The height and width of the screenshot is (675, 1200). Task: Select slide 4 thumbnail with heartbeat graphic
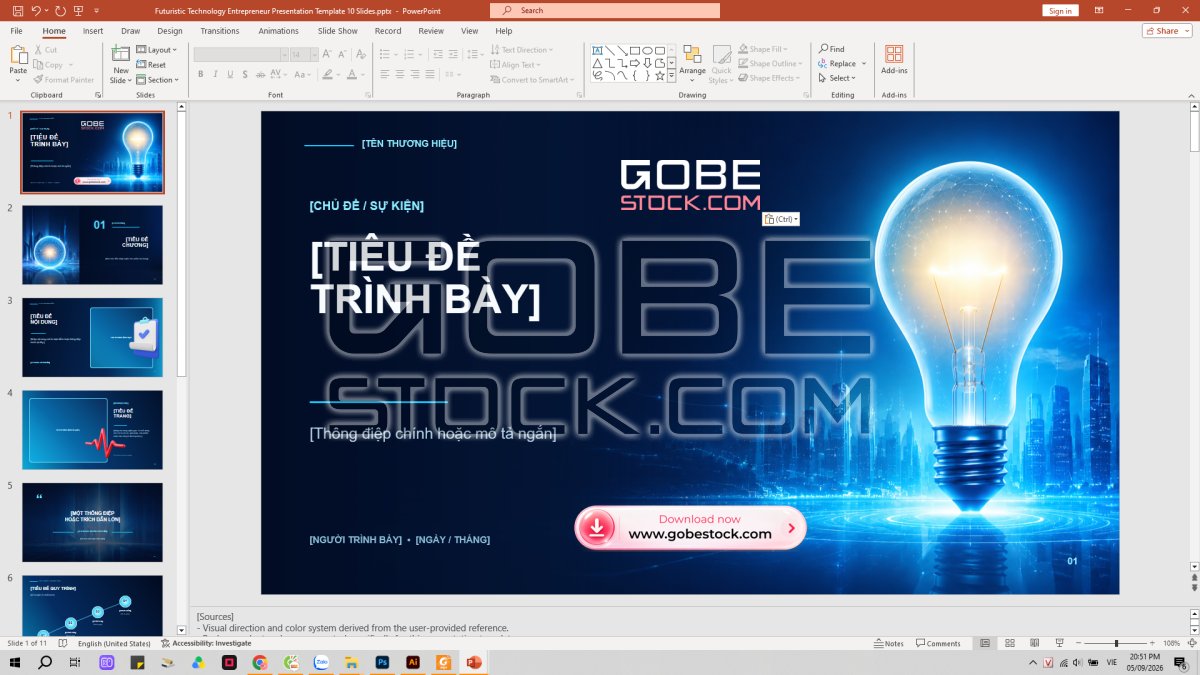[92, 430]
